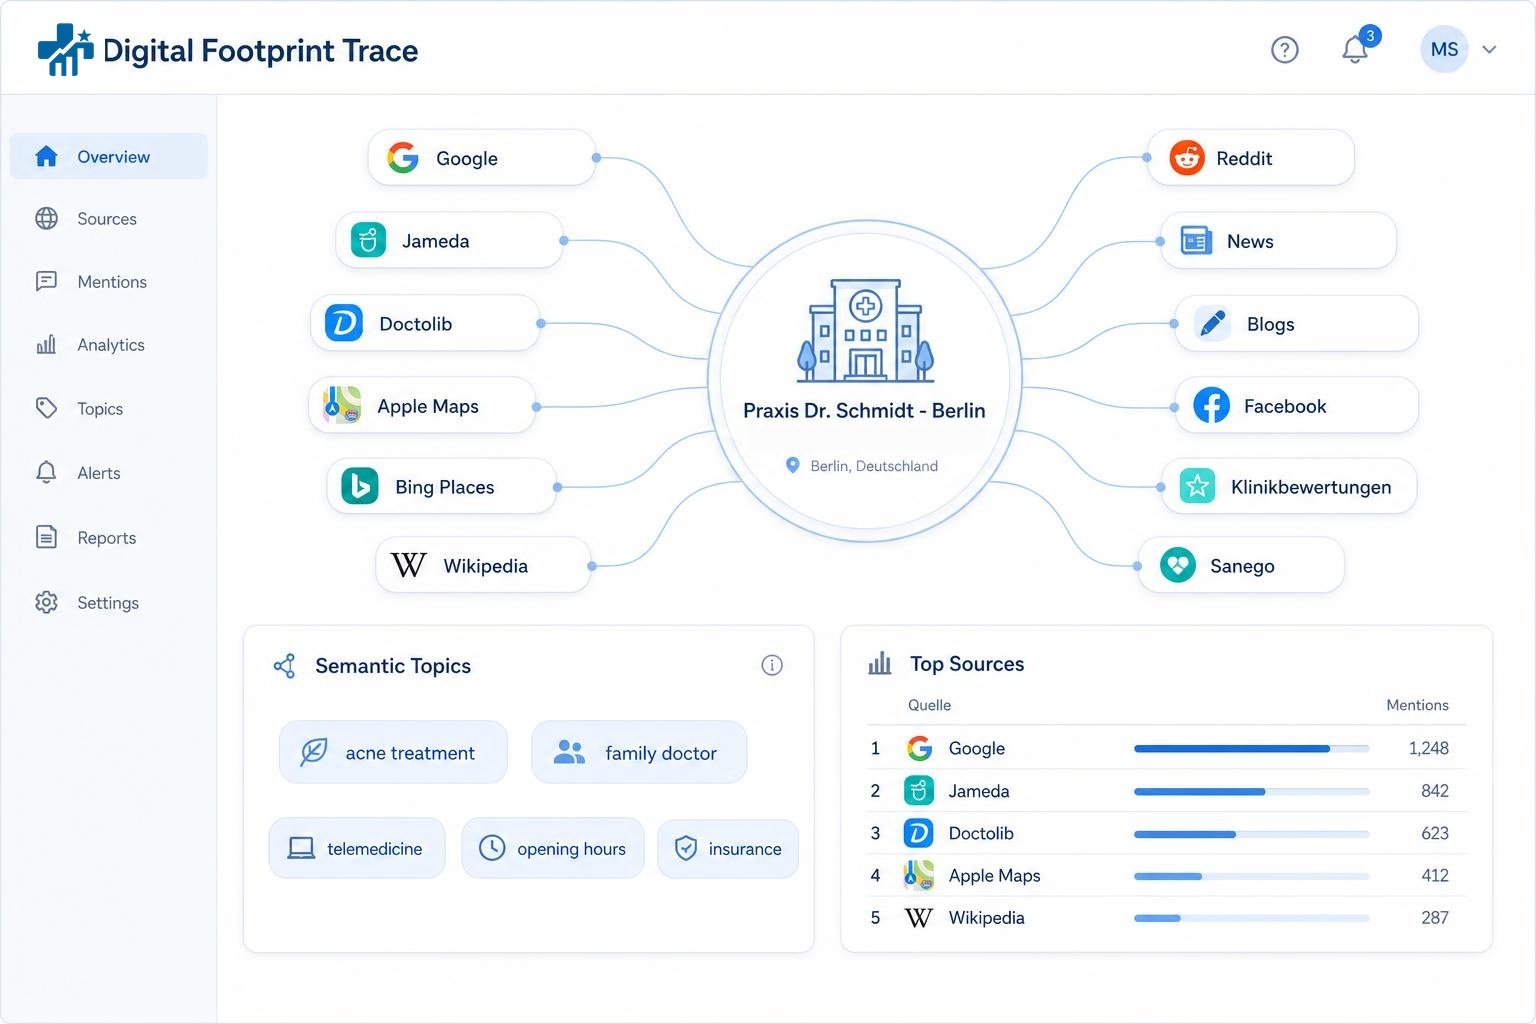Click the Facebook icon in the graph
Image resolution: width=1536 pixels, height=1024 pixels.
(x=1212, y=406)
